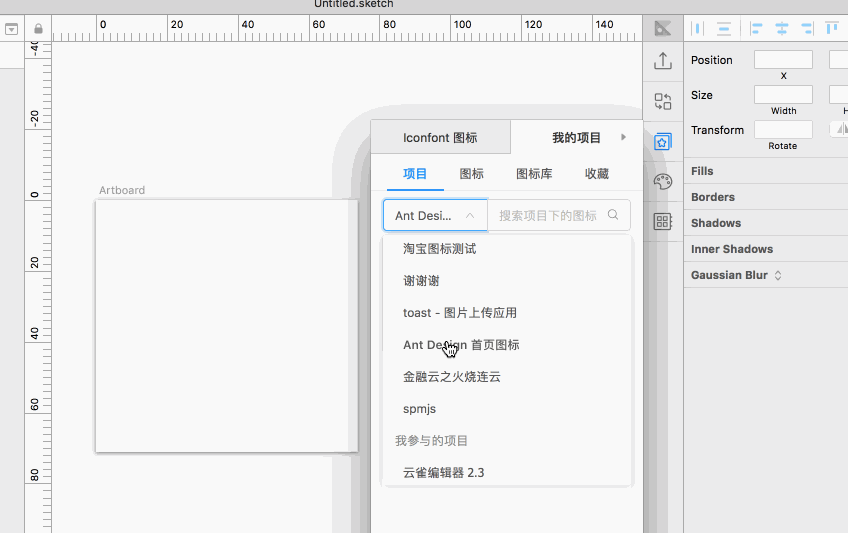Choose 云雀编辑器 2.3 project

507,472
